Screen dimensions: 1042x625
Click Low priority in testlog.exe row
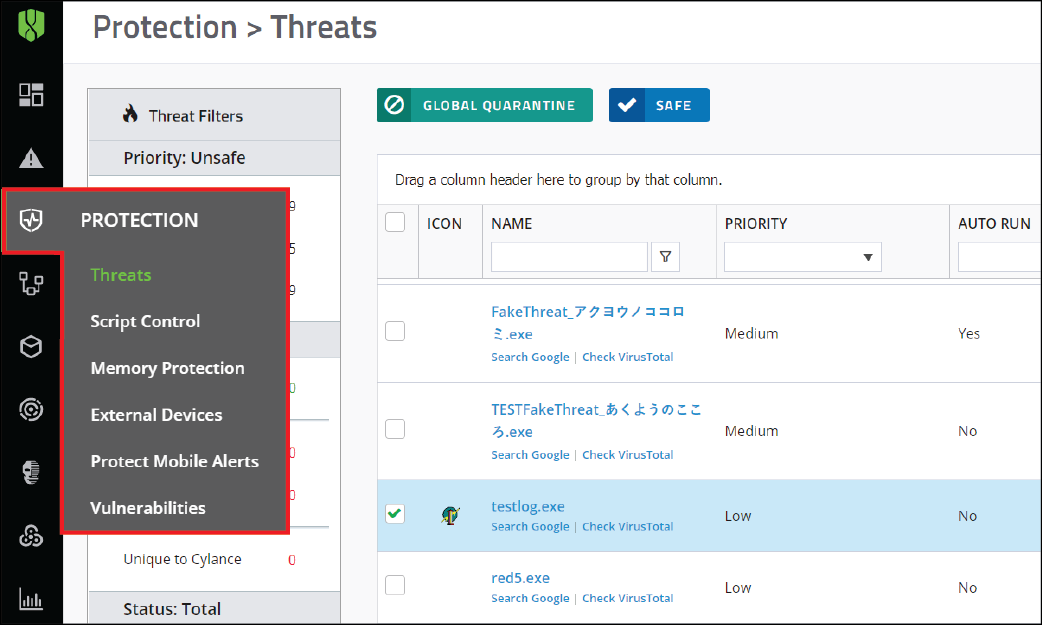pyautogui.click(x=738, y=516)
